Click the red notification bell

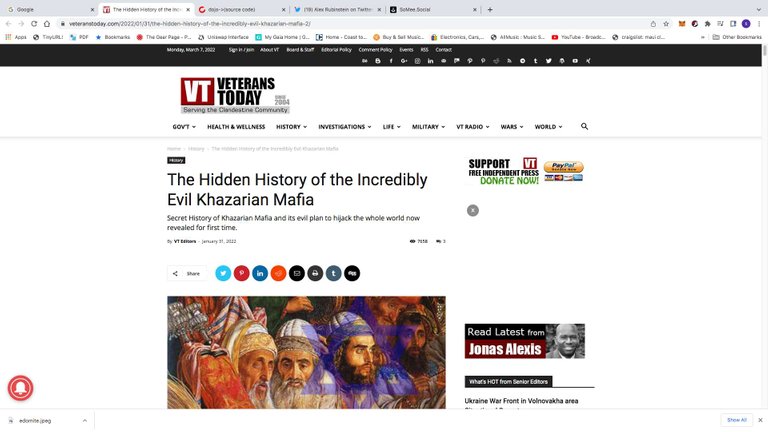point(21,388)
